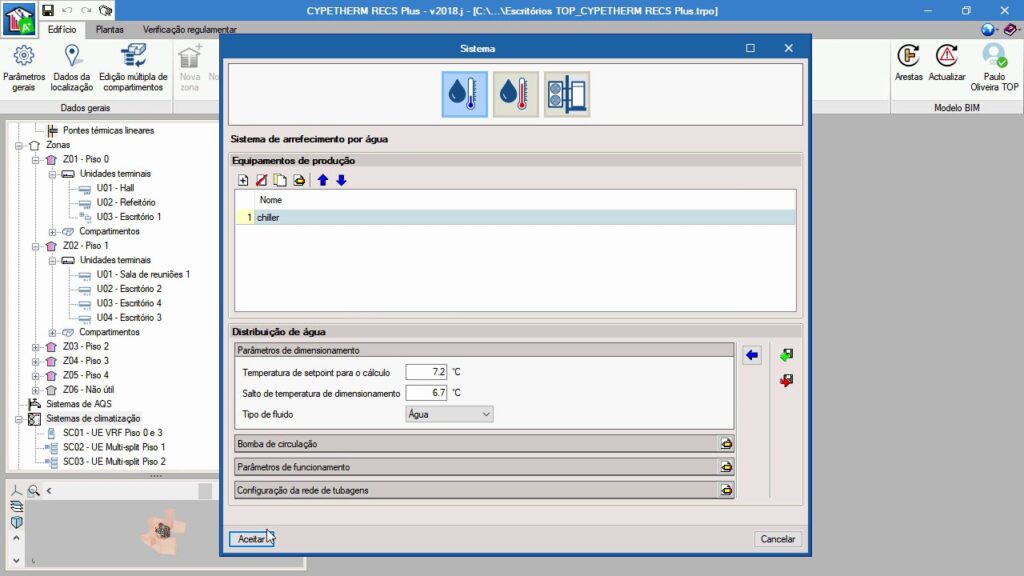The height and width of the screenshot is (576, 1024).
Task: Select SC02 - UE Multi-split Piso 1
Action: click(x=113, y=447)
